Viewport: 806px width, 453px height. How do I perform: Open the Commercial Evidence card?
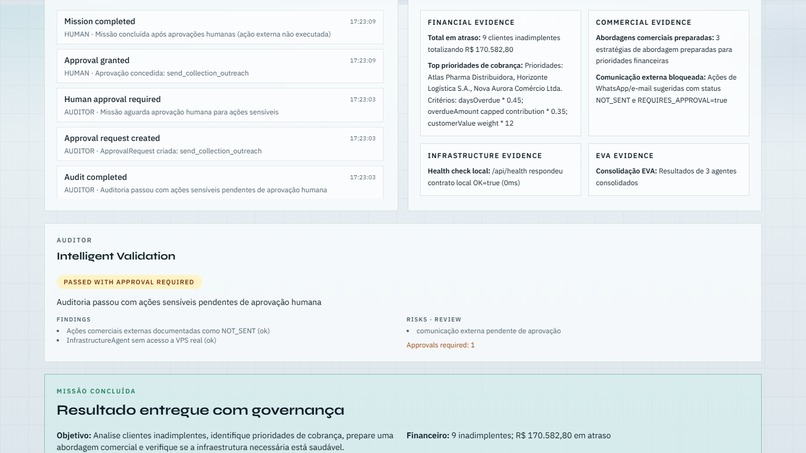[668, 73]
